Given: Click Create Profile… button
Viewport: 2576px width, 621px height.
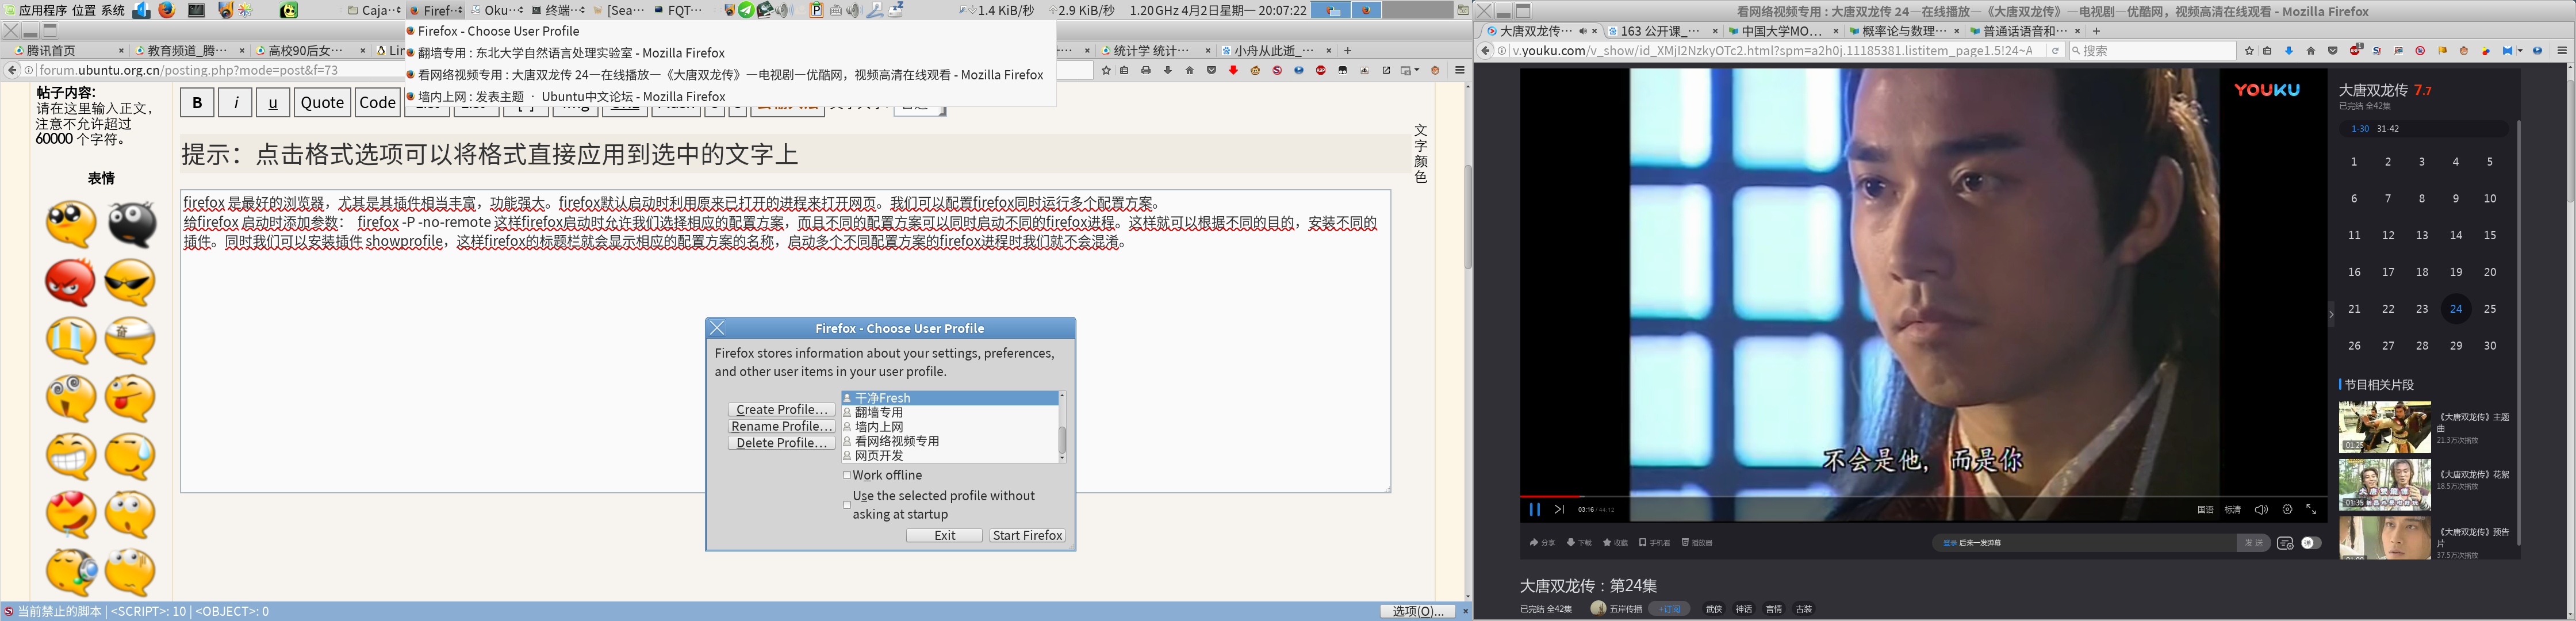Looking at the screenshot, I should 781,409.
